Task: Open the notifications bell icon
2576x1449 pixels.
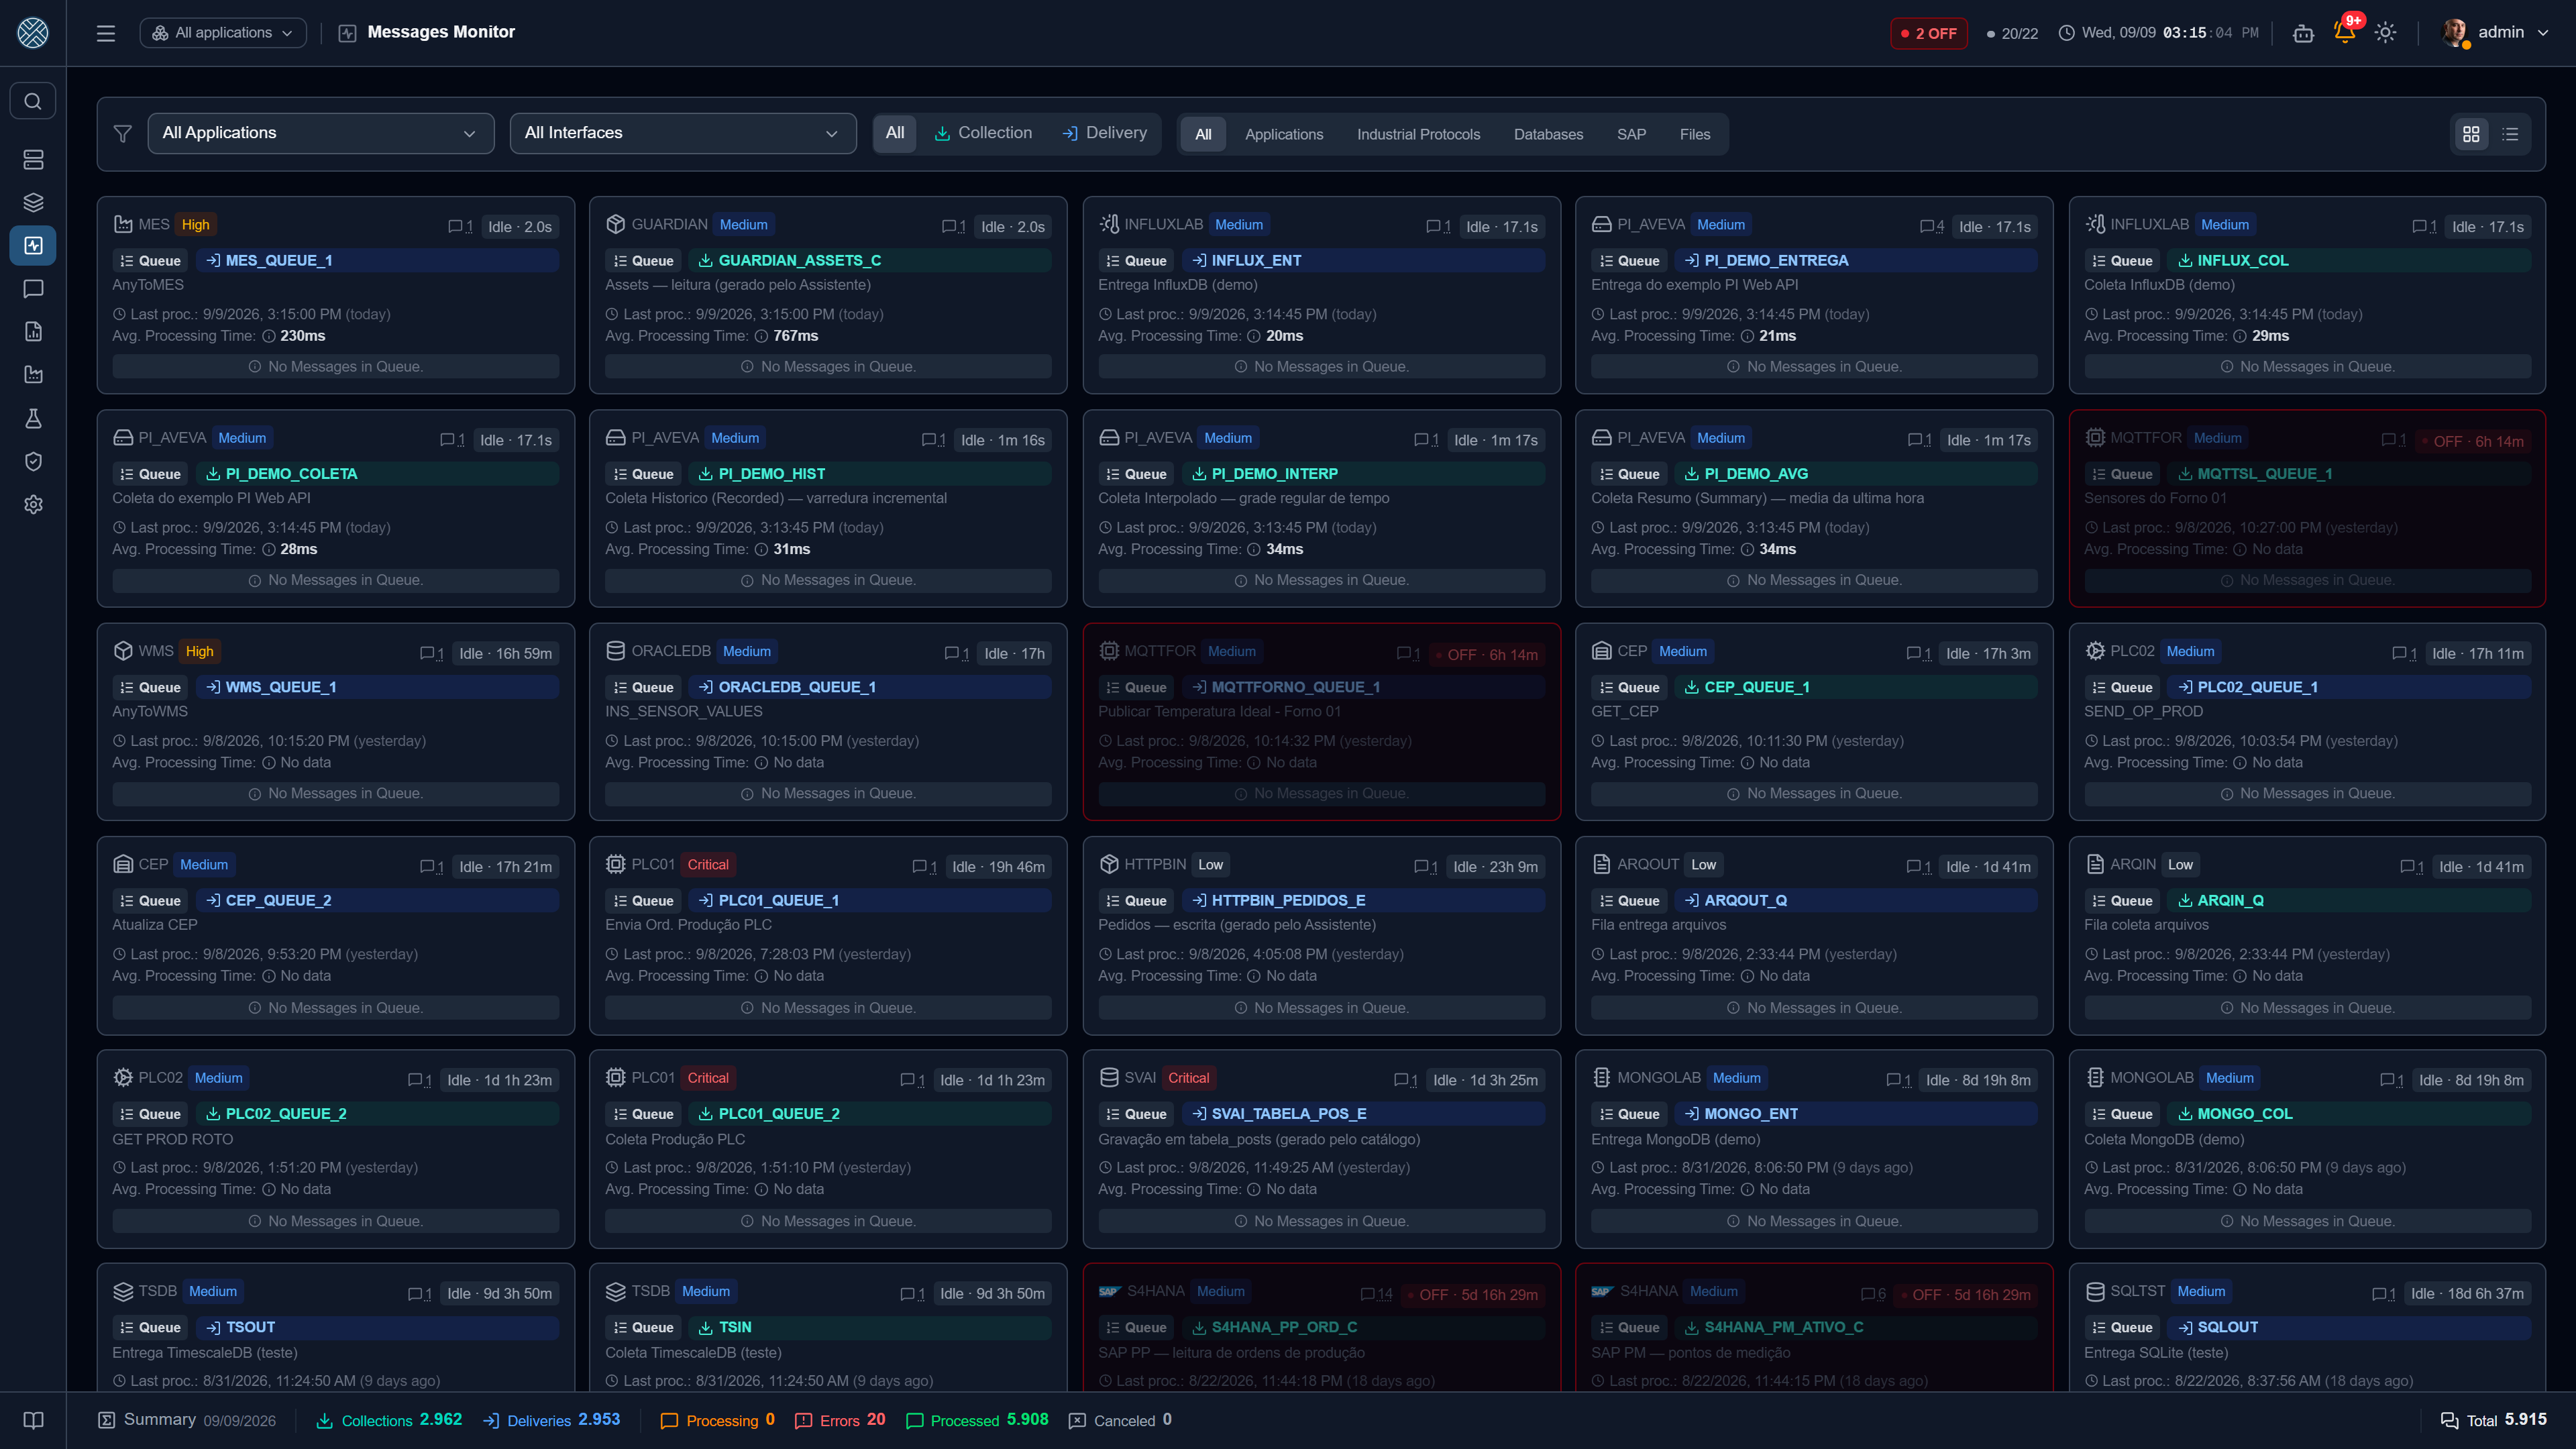Action: click(x=2344, y=32)
